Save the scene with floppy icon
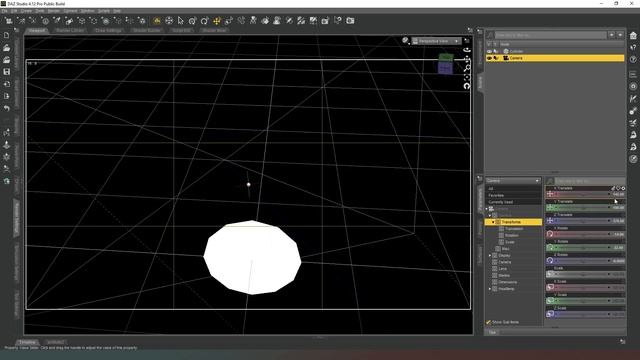 coord(7,72)
